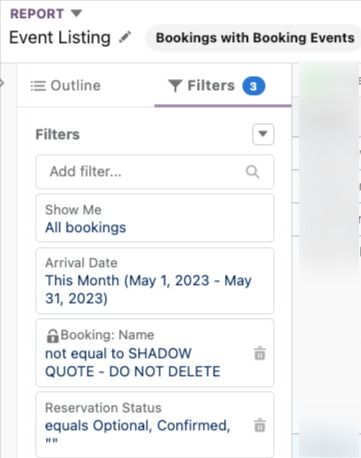This screenshot has height=458, width=361.
Task: Click the Add filter input field
Action: [x=155, y=172]
